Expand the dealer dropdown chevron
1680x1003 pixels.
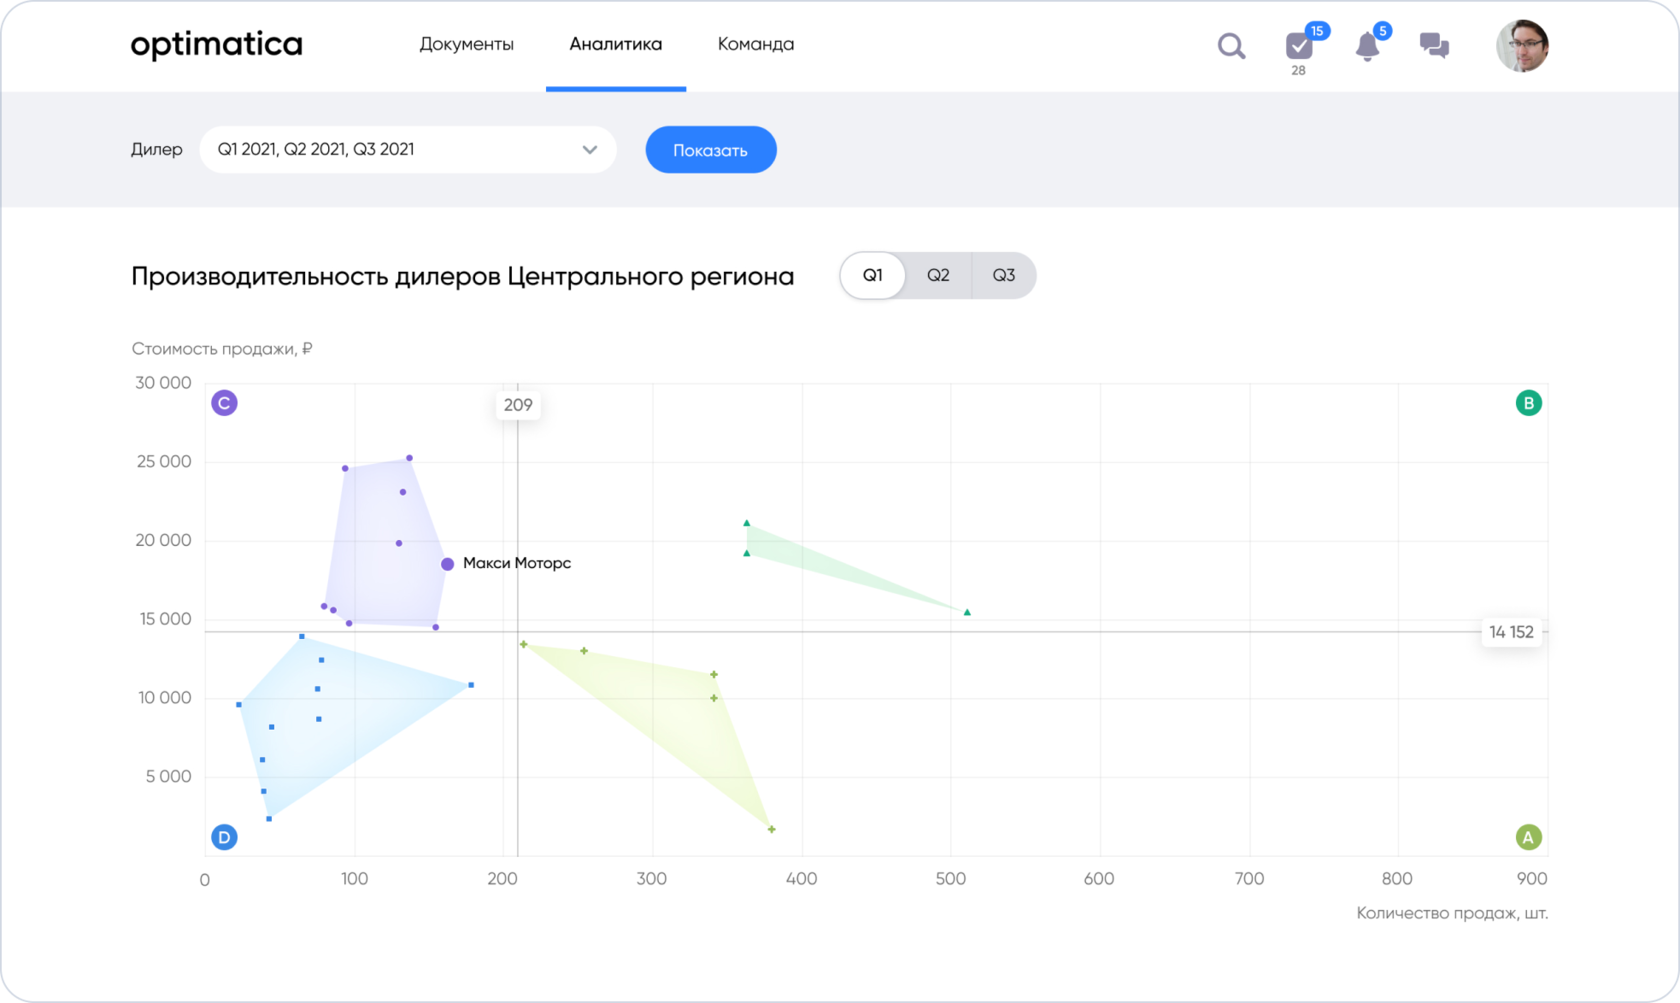(590, 150)
